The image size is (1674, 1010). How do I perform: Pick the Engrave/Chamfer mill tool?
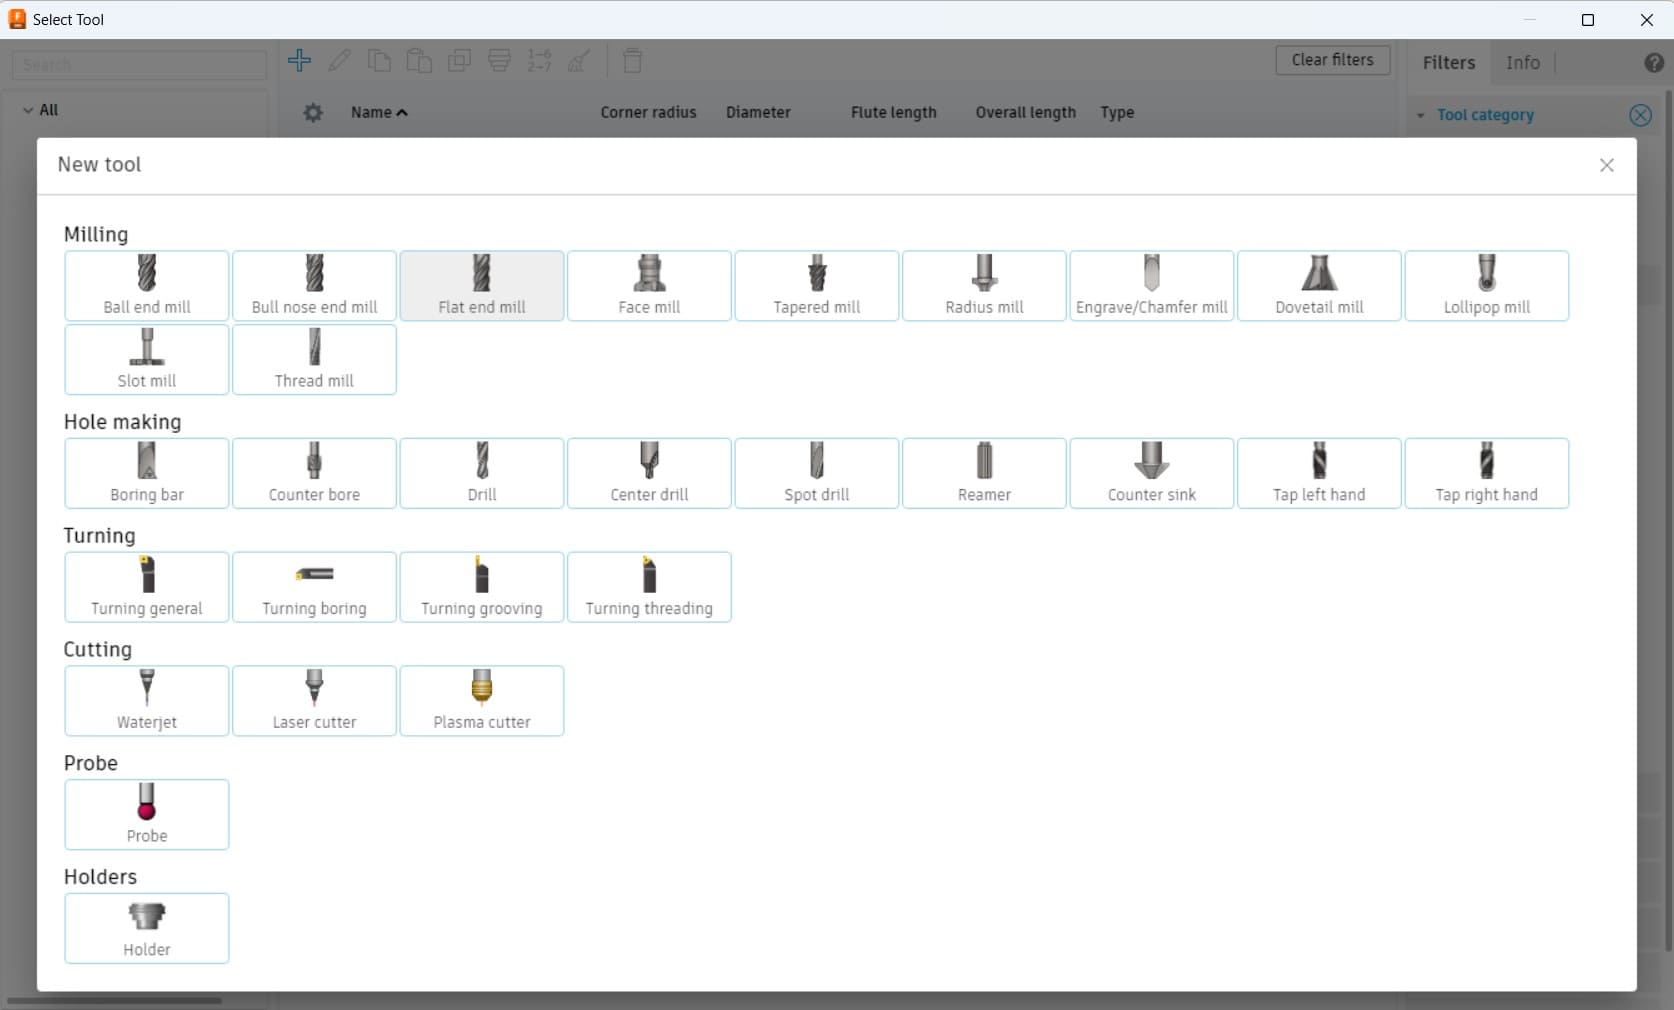(x=1152, y=286)
